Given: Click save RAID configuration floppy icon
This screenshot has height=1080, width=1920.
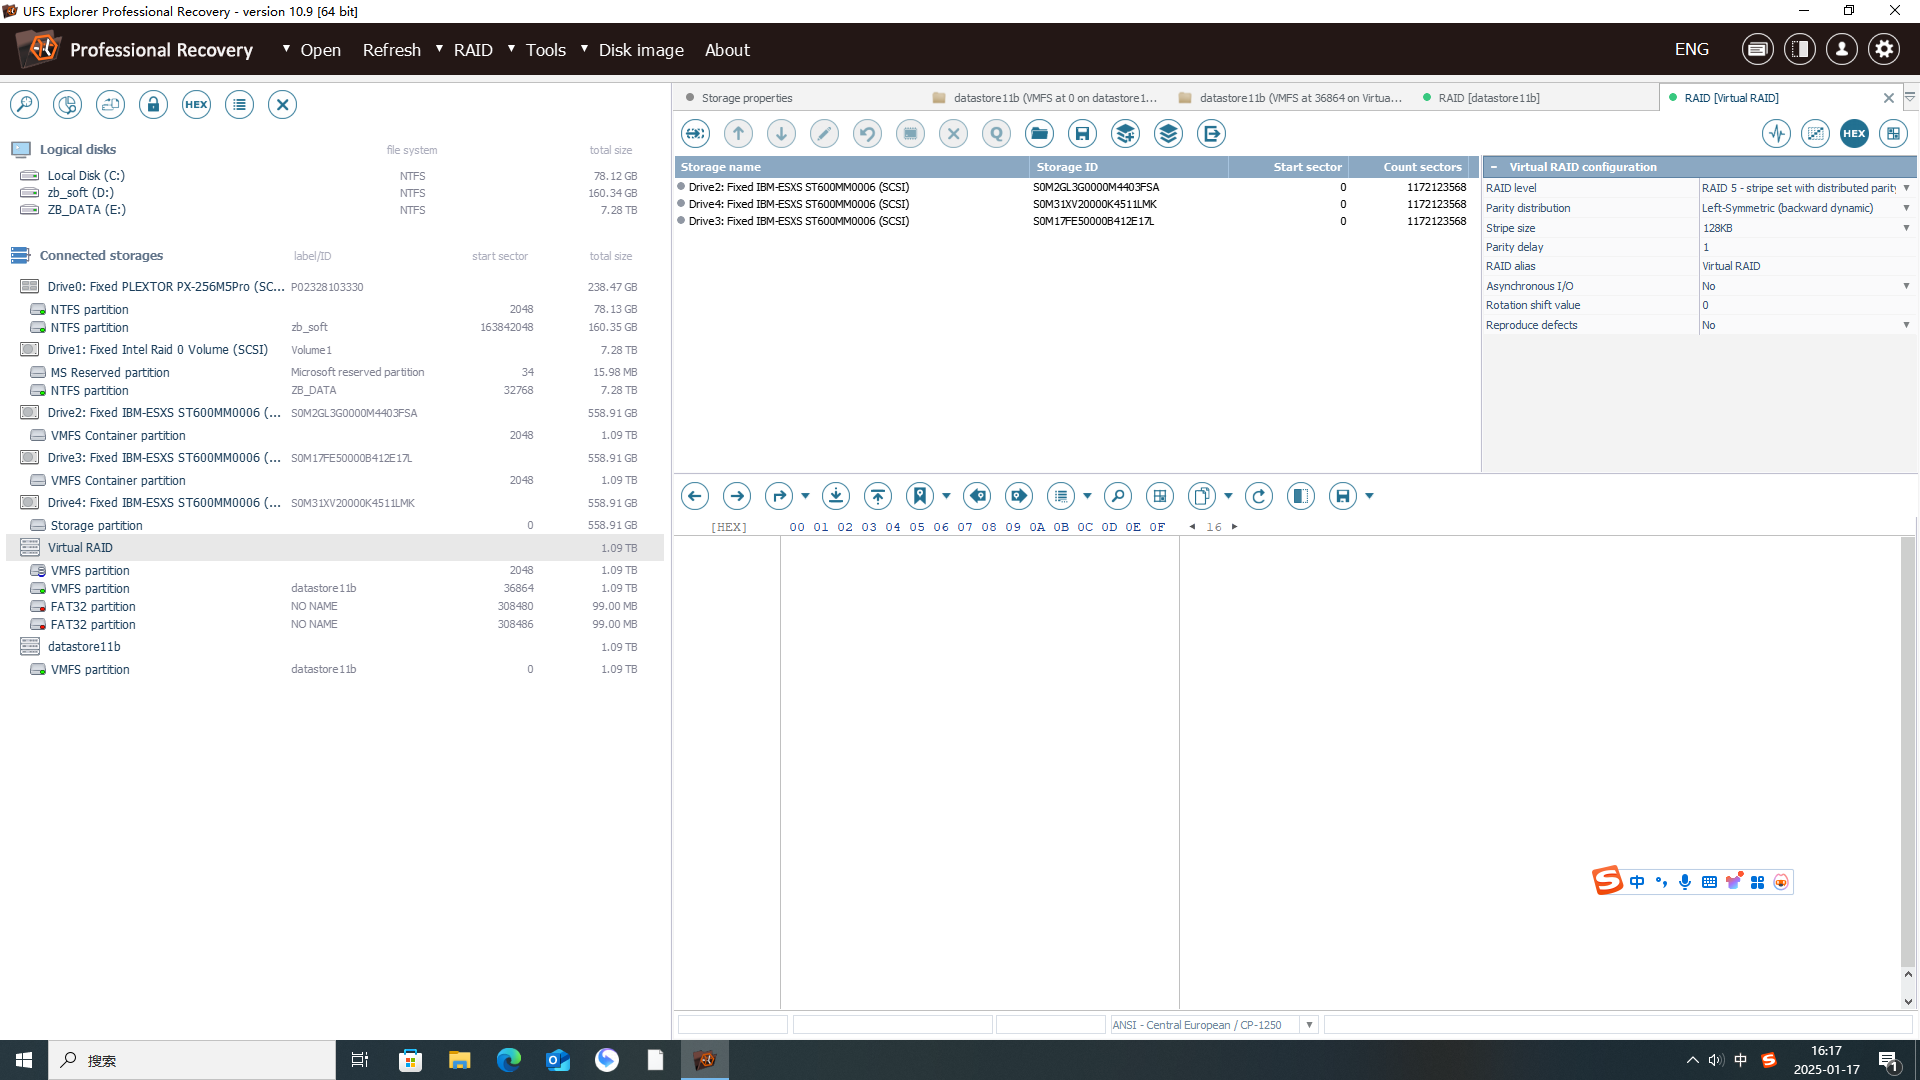Looking at the screenshot, I should (x=1082, y=133).
